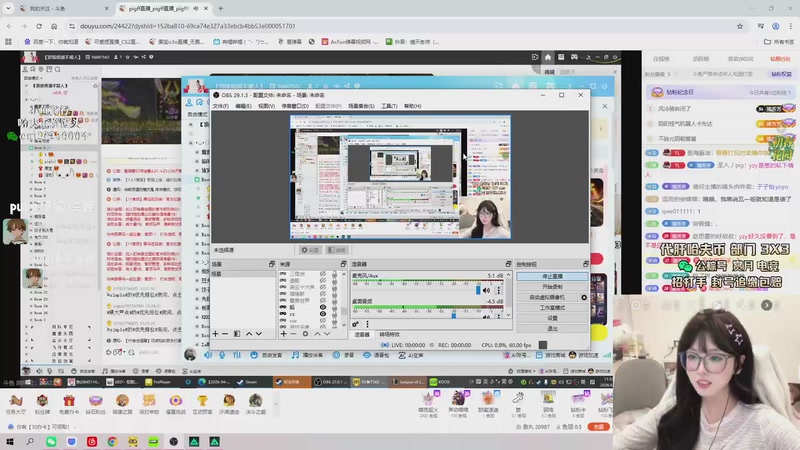This screenshot has width=800, height=450.
Task: Add a new scene with the plus icon
Action: [215, 334]
